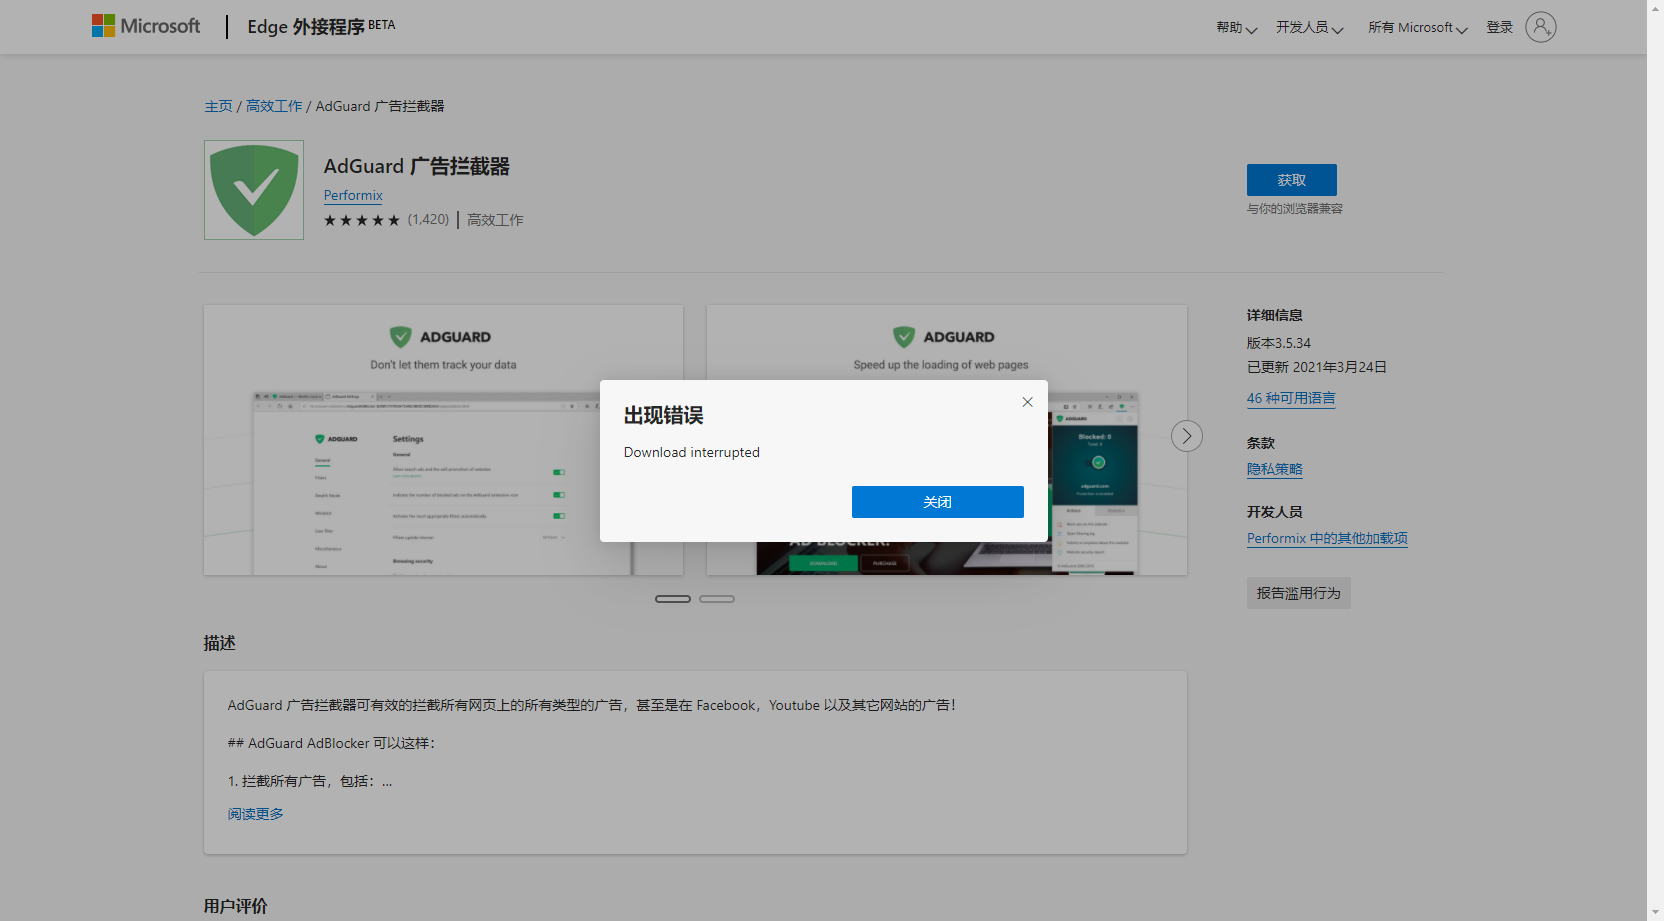Navigate to 主页 breadcrumb
The width and height of the screenshot is (1664, 921).
218,106
